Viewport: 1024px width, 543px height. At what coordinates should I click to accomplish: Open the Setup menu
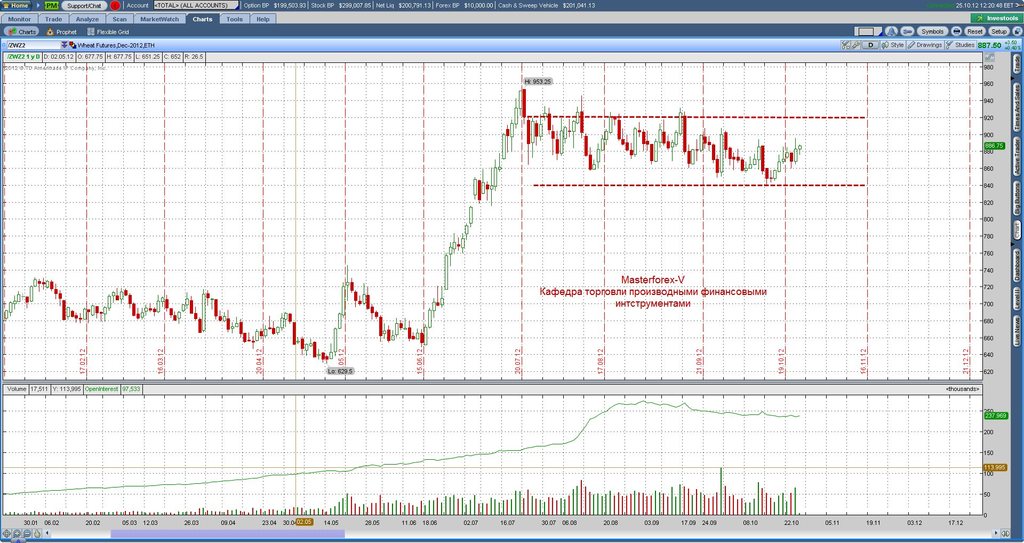[x=999, y=31]
